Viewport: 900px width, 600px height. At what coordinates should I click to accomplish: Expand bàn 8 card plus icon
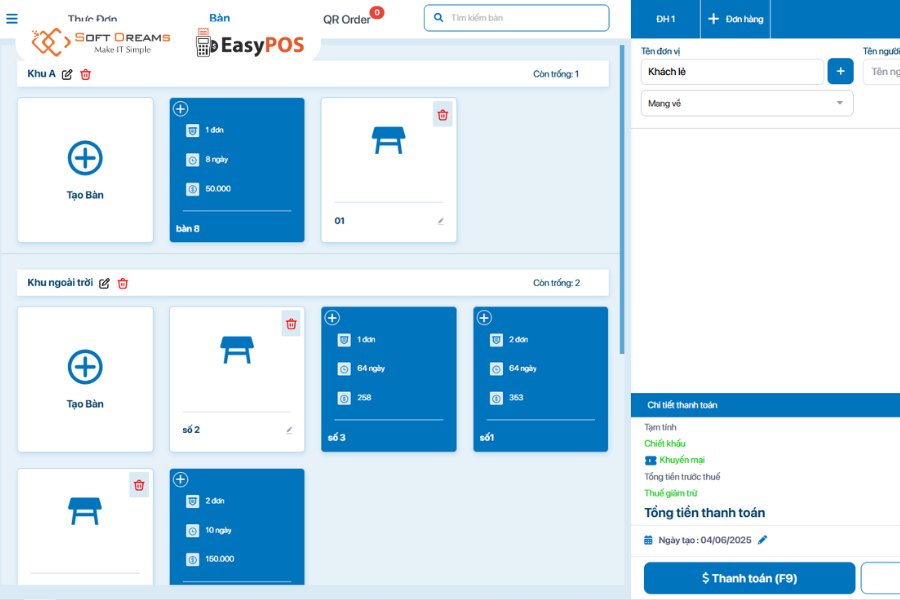[x=182, y=107]
